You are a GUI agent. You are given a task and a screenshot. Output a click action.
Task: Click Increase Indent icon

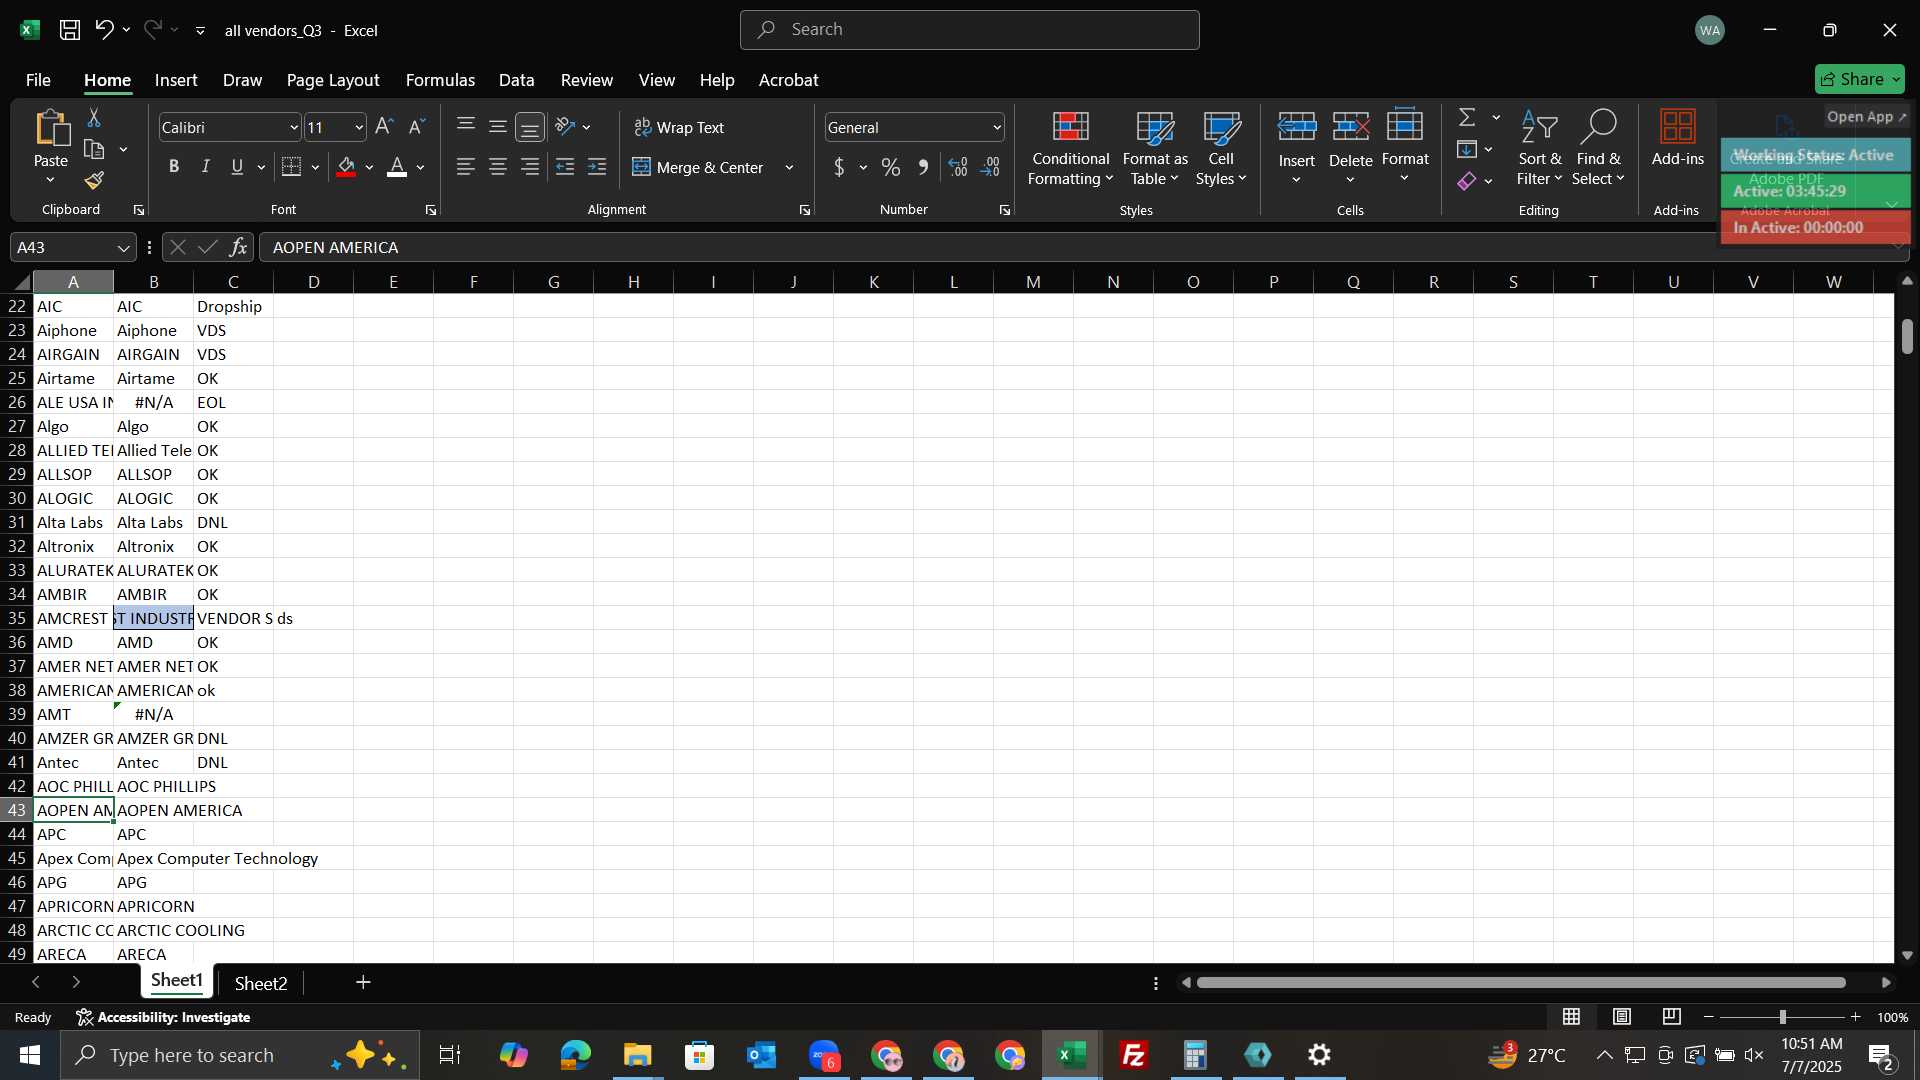point(597,167)
